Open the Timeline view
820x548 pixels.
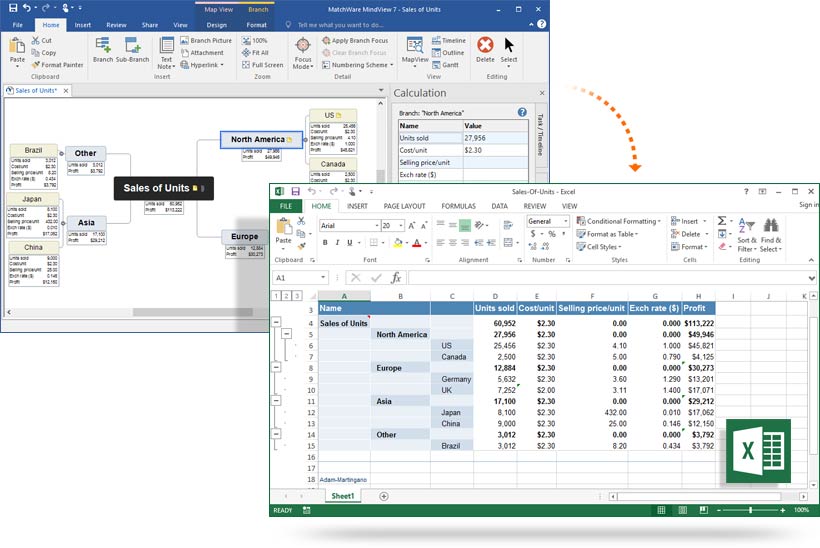pos(449,40)
